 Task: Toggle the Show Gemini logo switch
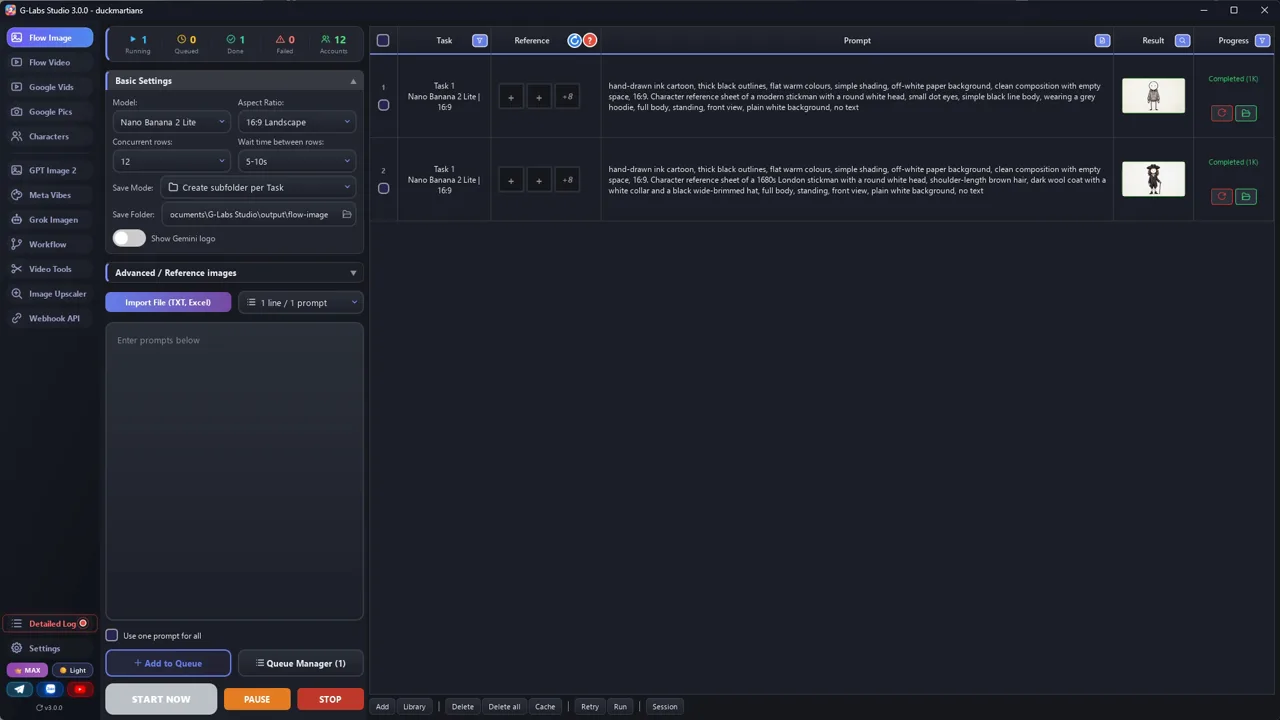click(x=129, y=239)
